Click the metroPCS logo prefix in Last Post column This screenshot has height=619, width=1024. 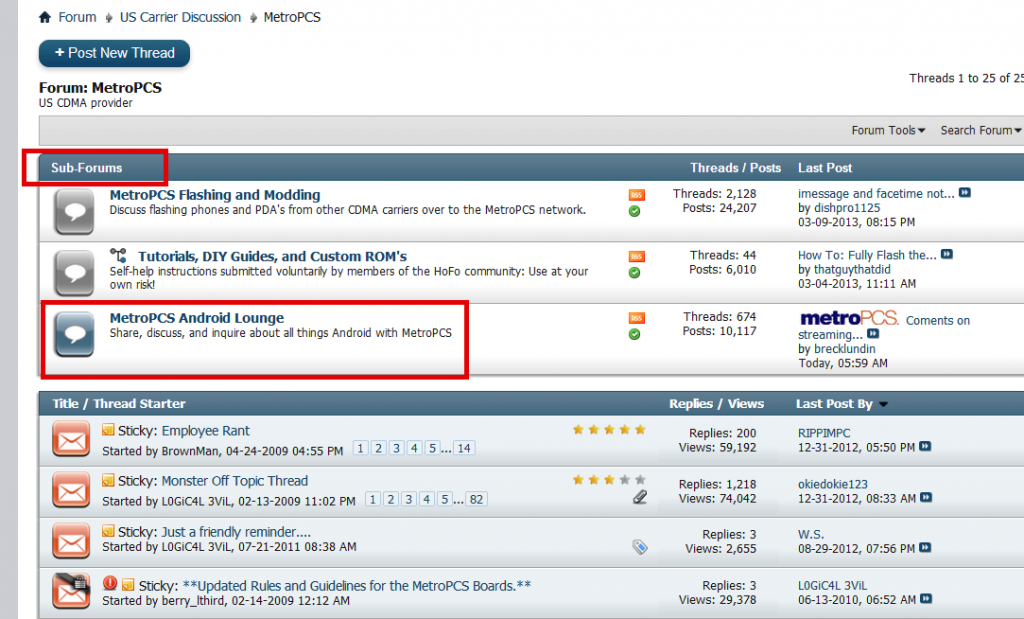(849, 318)
